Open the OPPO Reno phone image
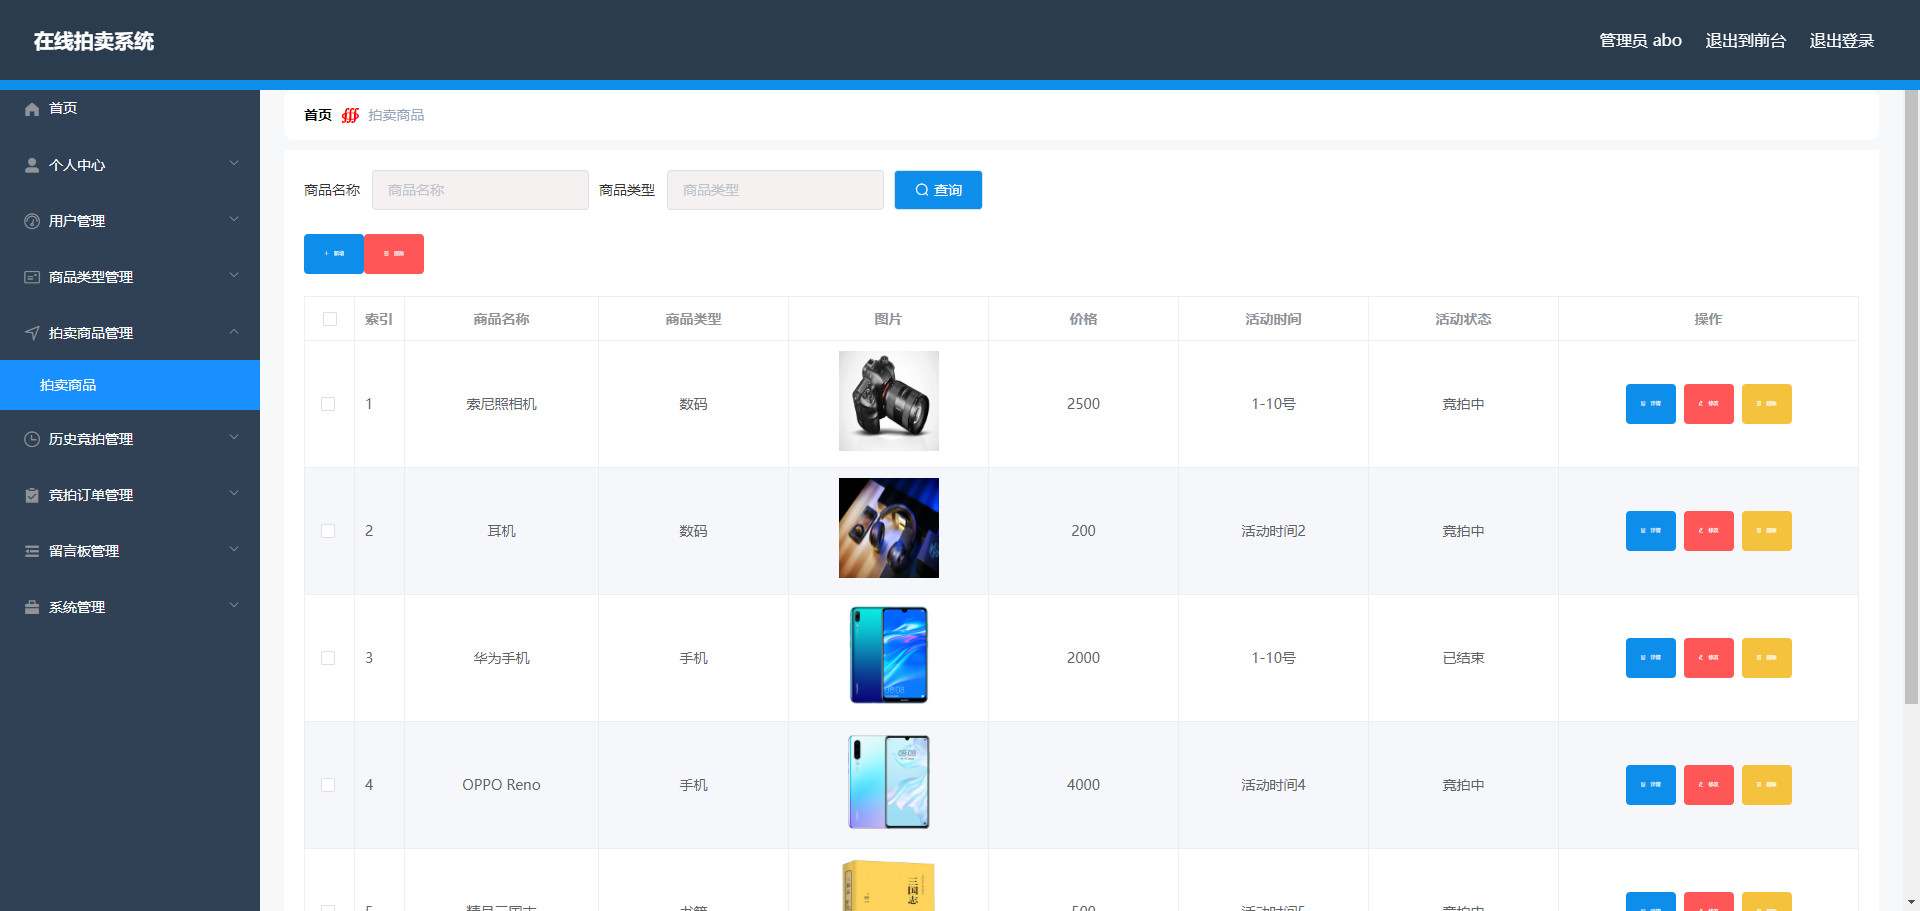The width and height of the screenshot is (1920, 911). coord(889,782)
